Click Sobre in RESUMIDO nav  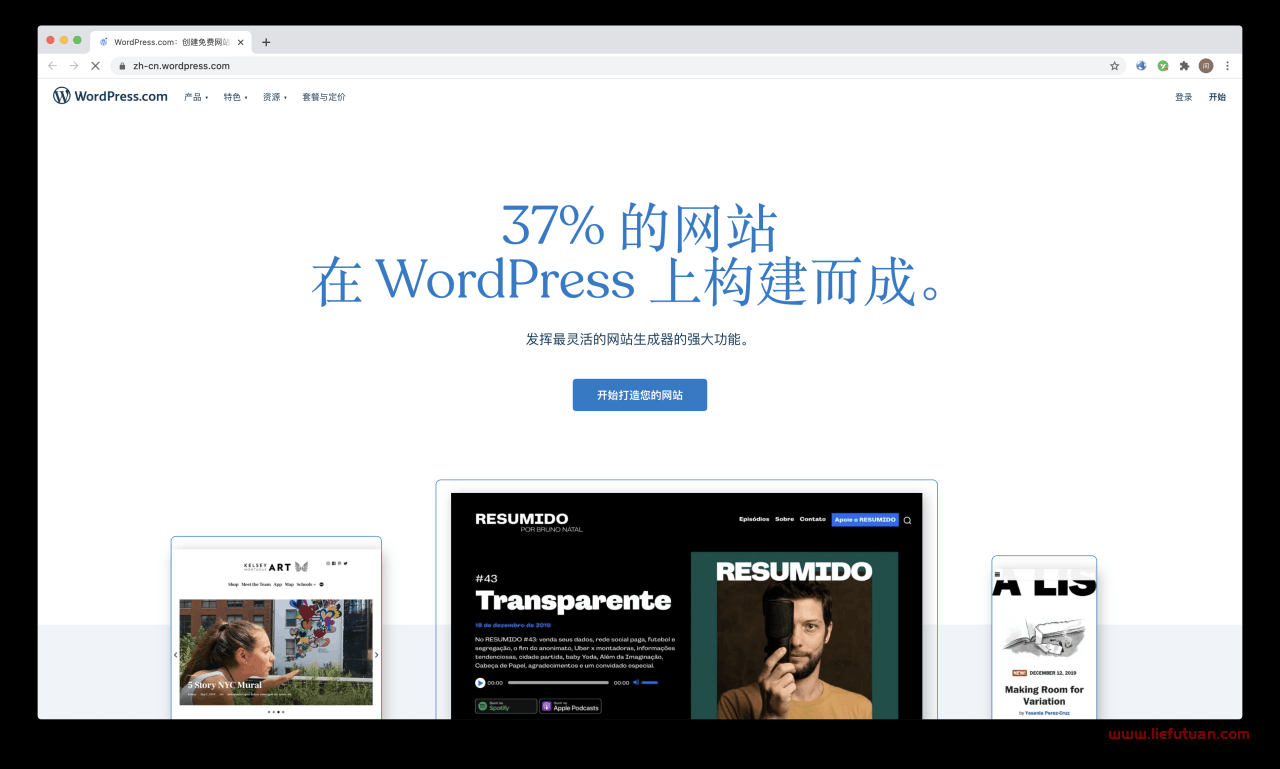click(784, 519)
